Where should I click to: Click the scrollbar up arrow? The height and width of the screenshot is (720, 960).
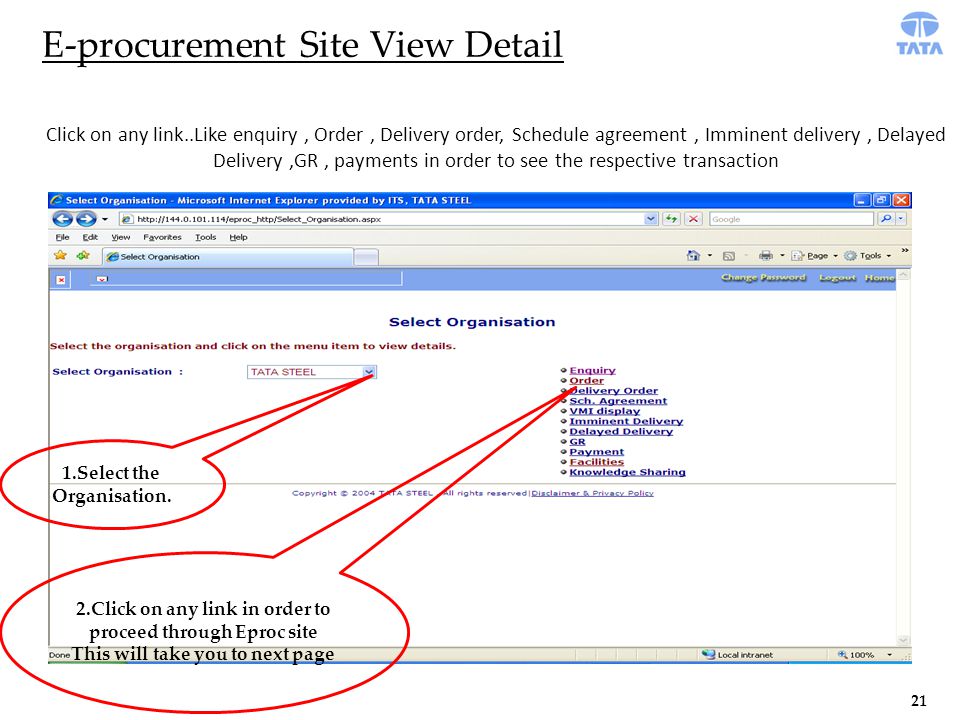coord(903,276)
